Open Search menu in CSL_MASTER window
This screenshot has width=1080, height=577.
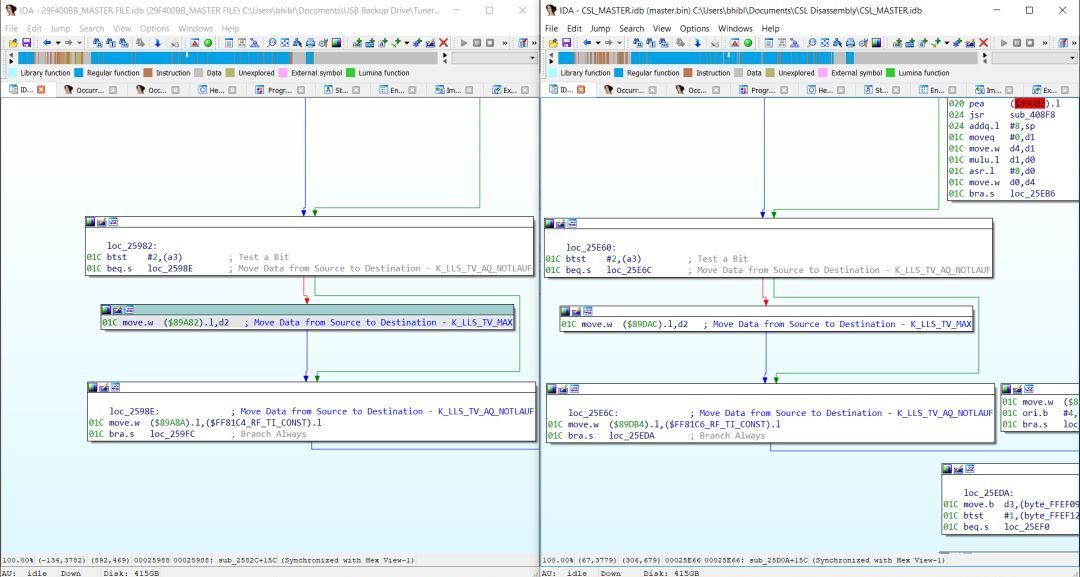click(631, 28)
